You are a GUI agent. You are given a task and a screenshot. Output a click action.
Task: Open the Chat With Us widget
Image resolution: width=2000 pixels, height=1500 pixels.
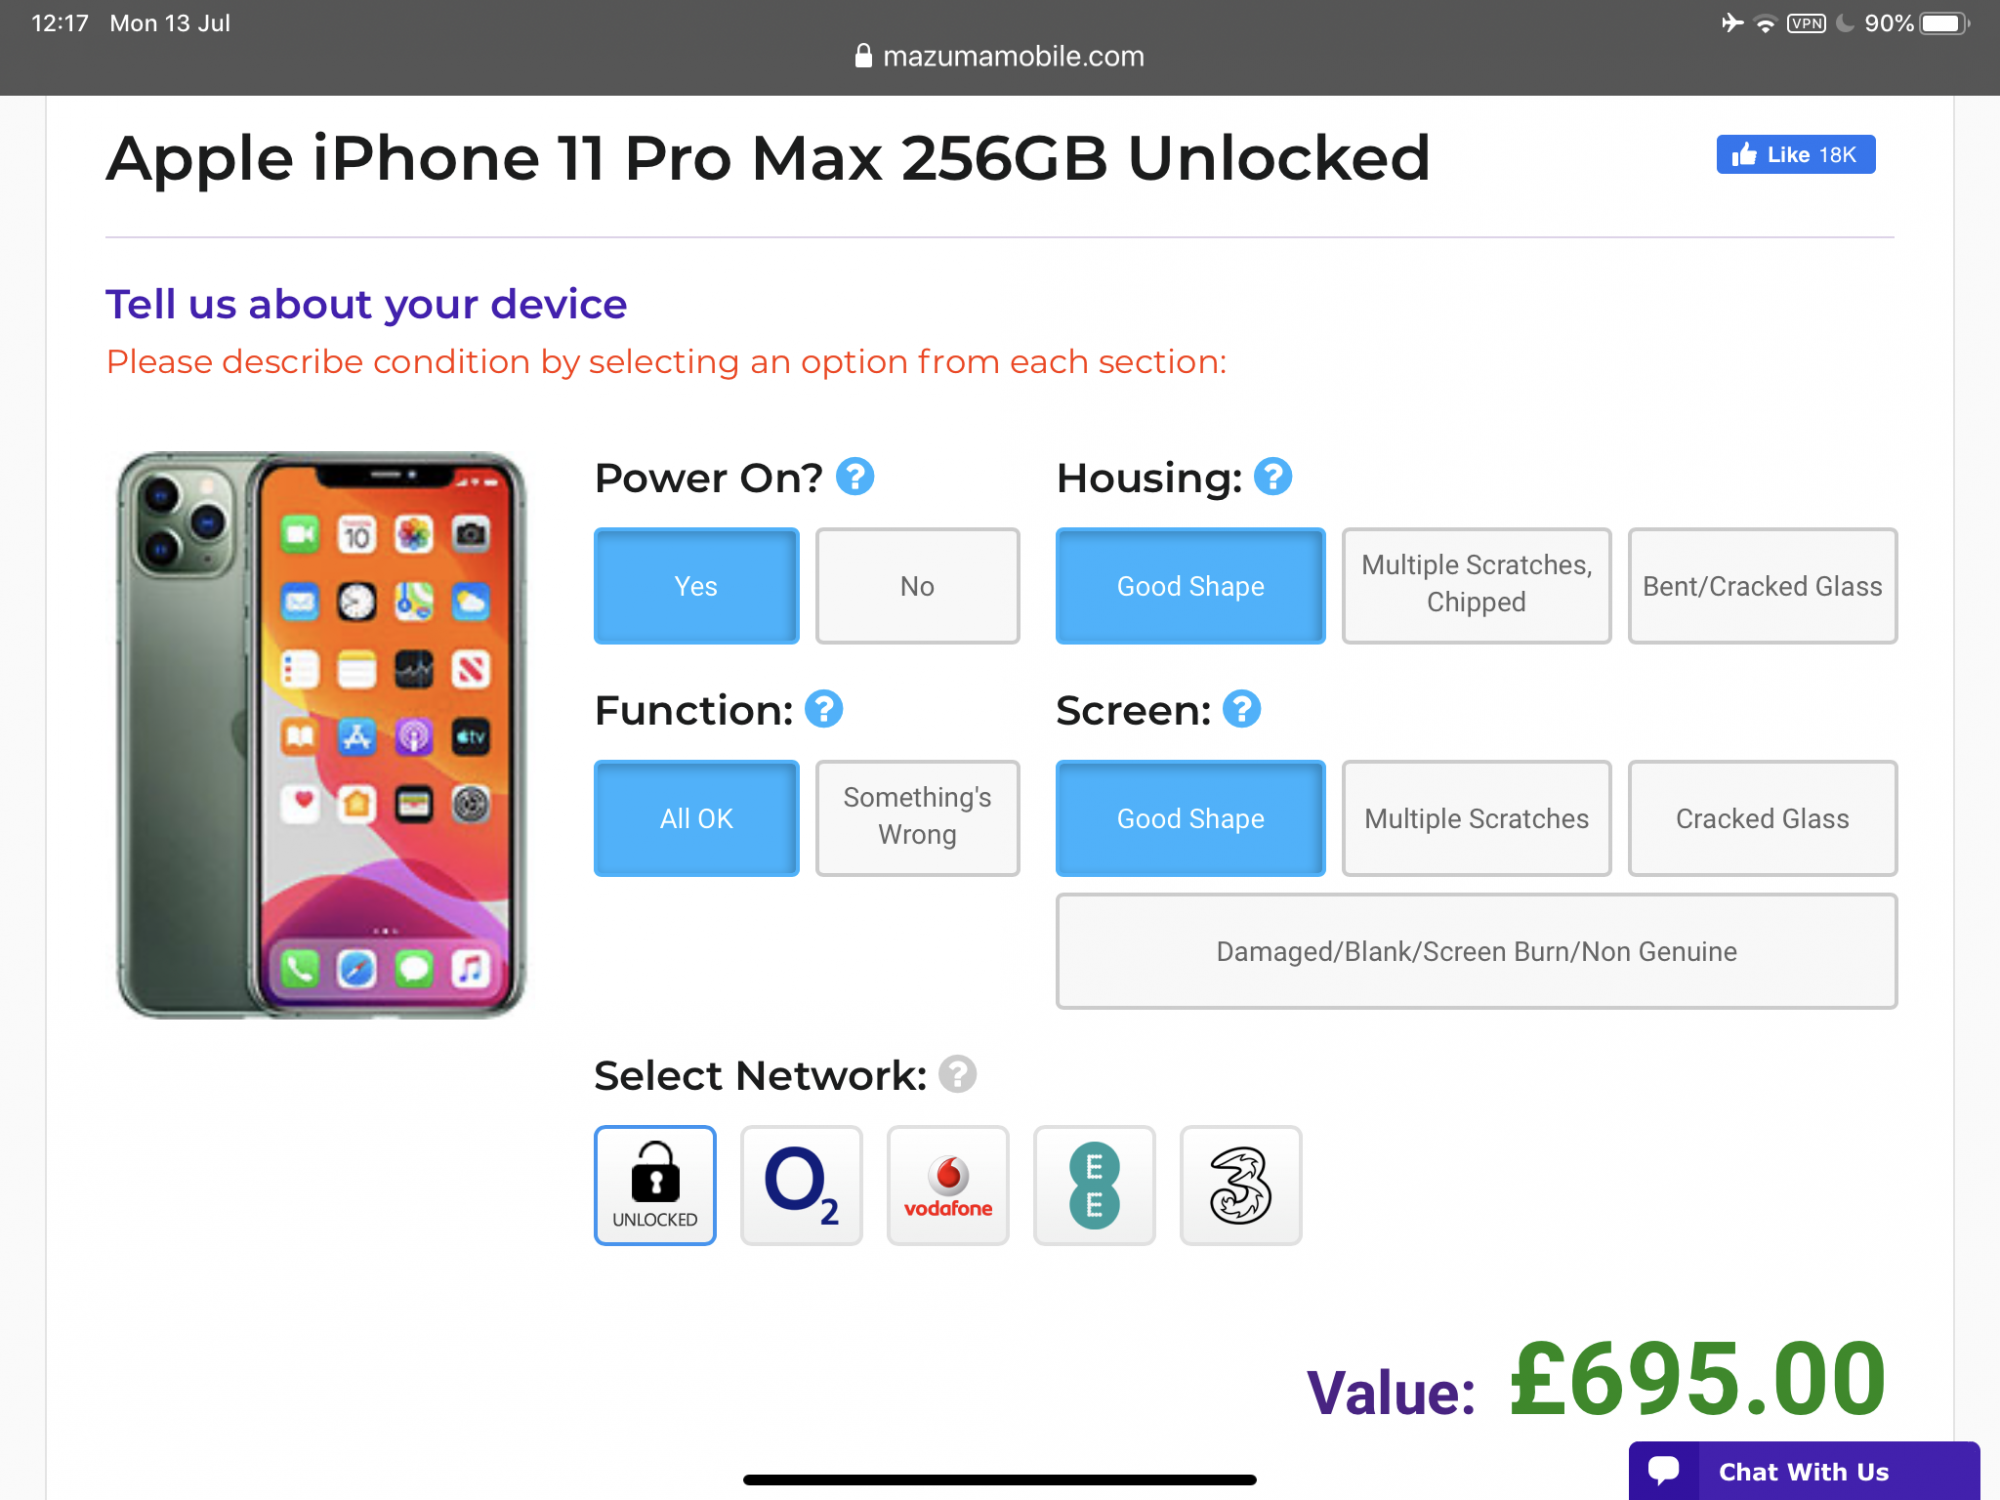1804,1471
